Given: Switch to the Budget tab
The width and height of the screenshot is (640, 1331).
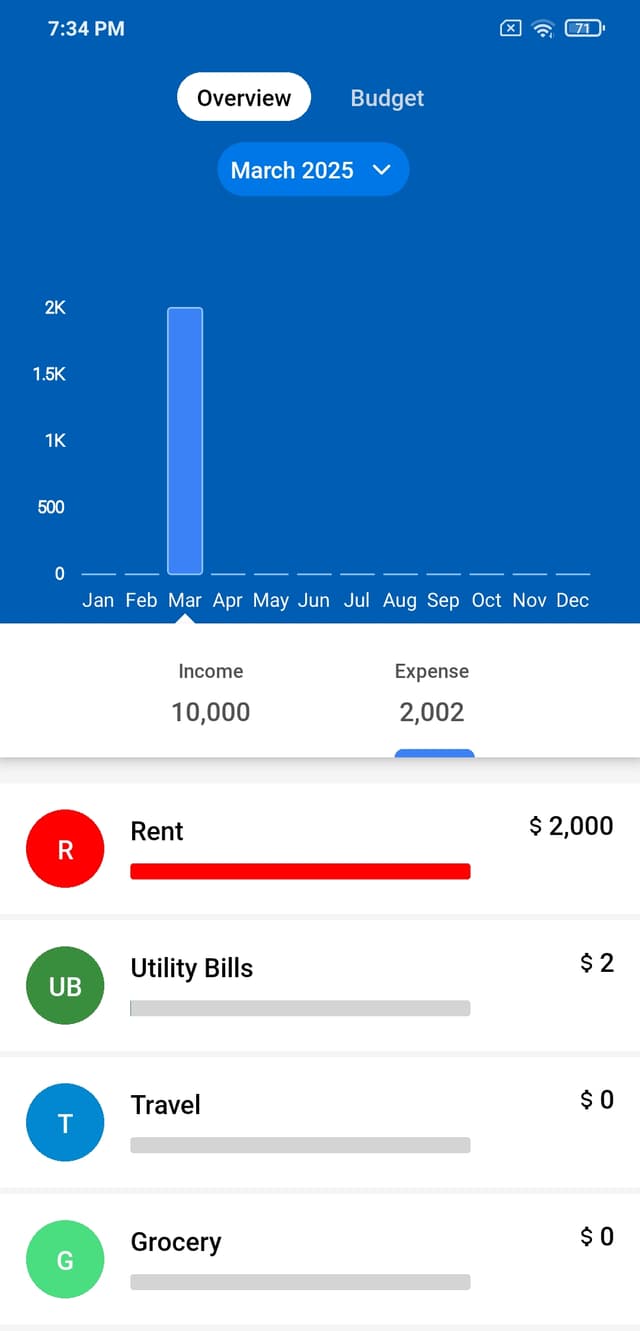Looking at the screenshot, I should tap(387, 98).
